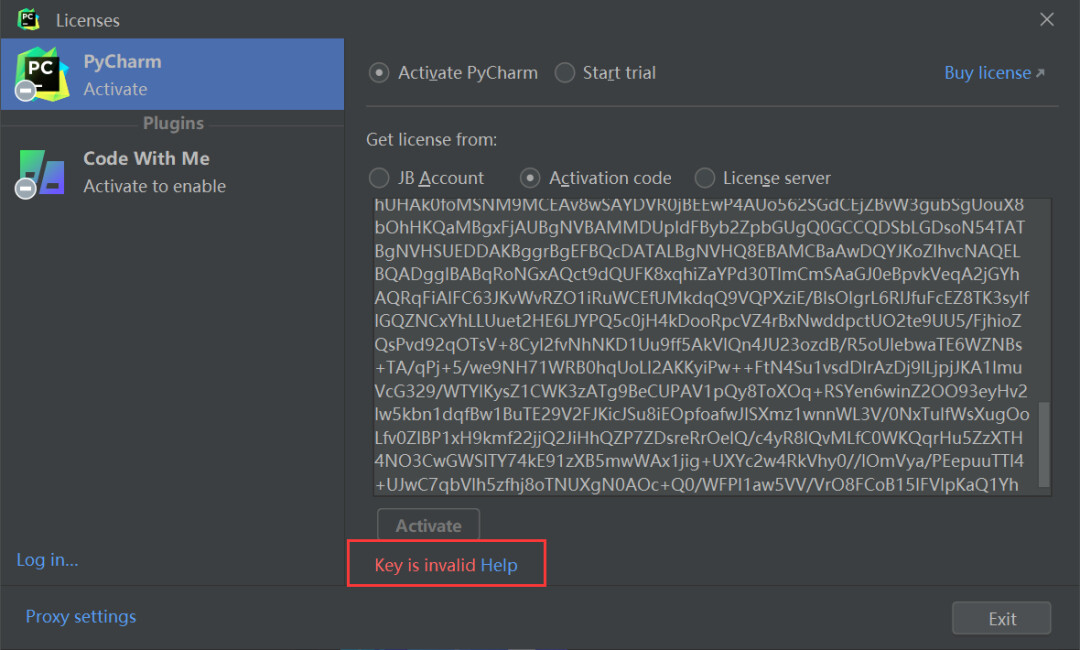Image resolution: width=1080 pixels, height=650 pixels.
Task: Select the Start trial radio option
Action: click(x=565, y=72)
